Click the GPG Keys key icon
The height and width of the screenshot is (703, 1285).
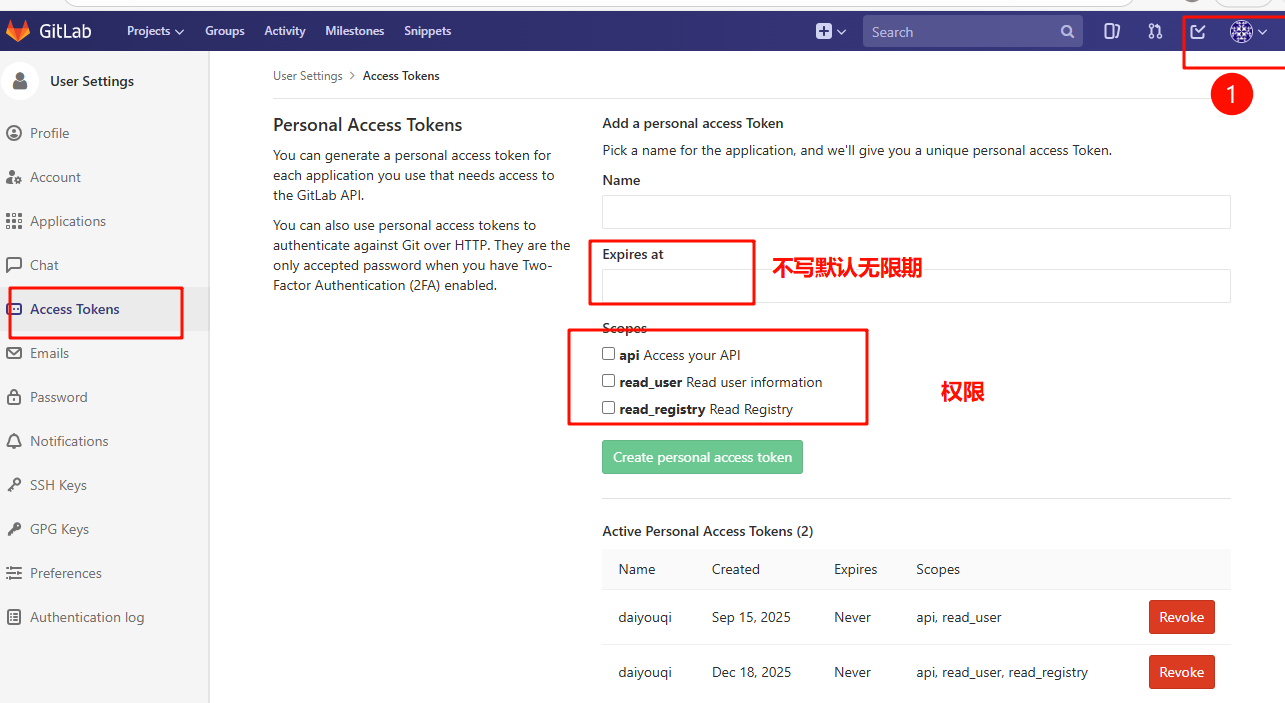(14, 529)
